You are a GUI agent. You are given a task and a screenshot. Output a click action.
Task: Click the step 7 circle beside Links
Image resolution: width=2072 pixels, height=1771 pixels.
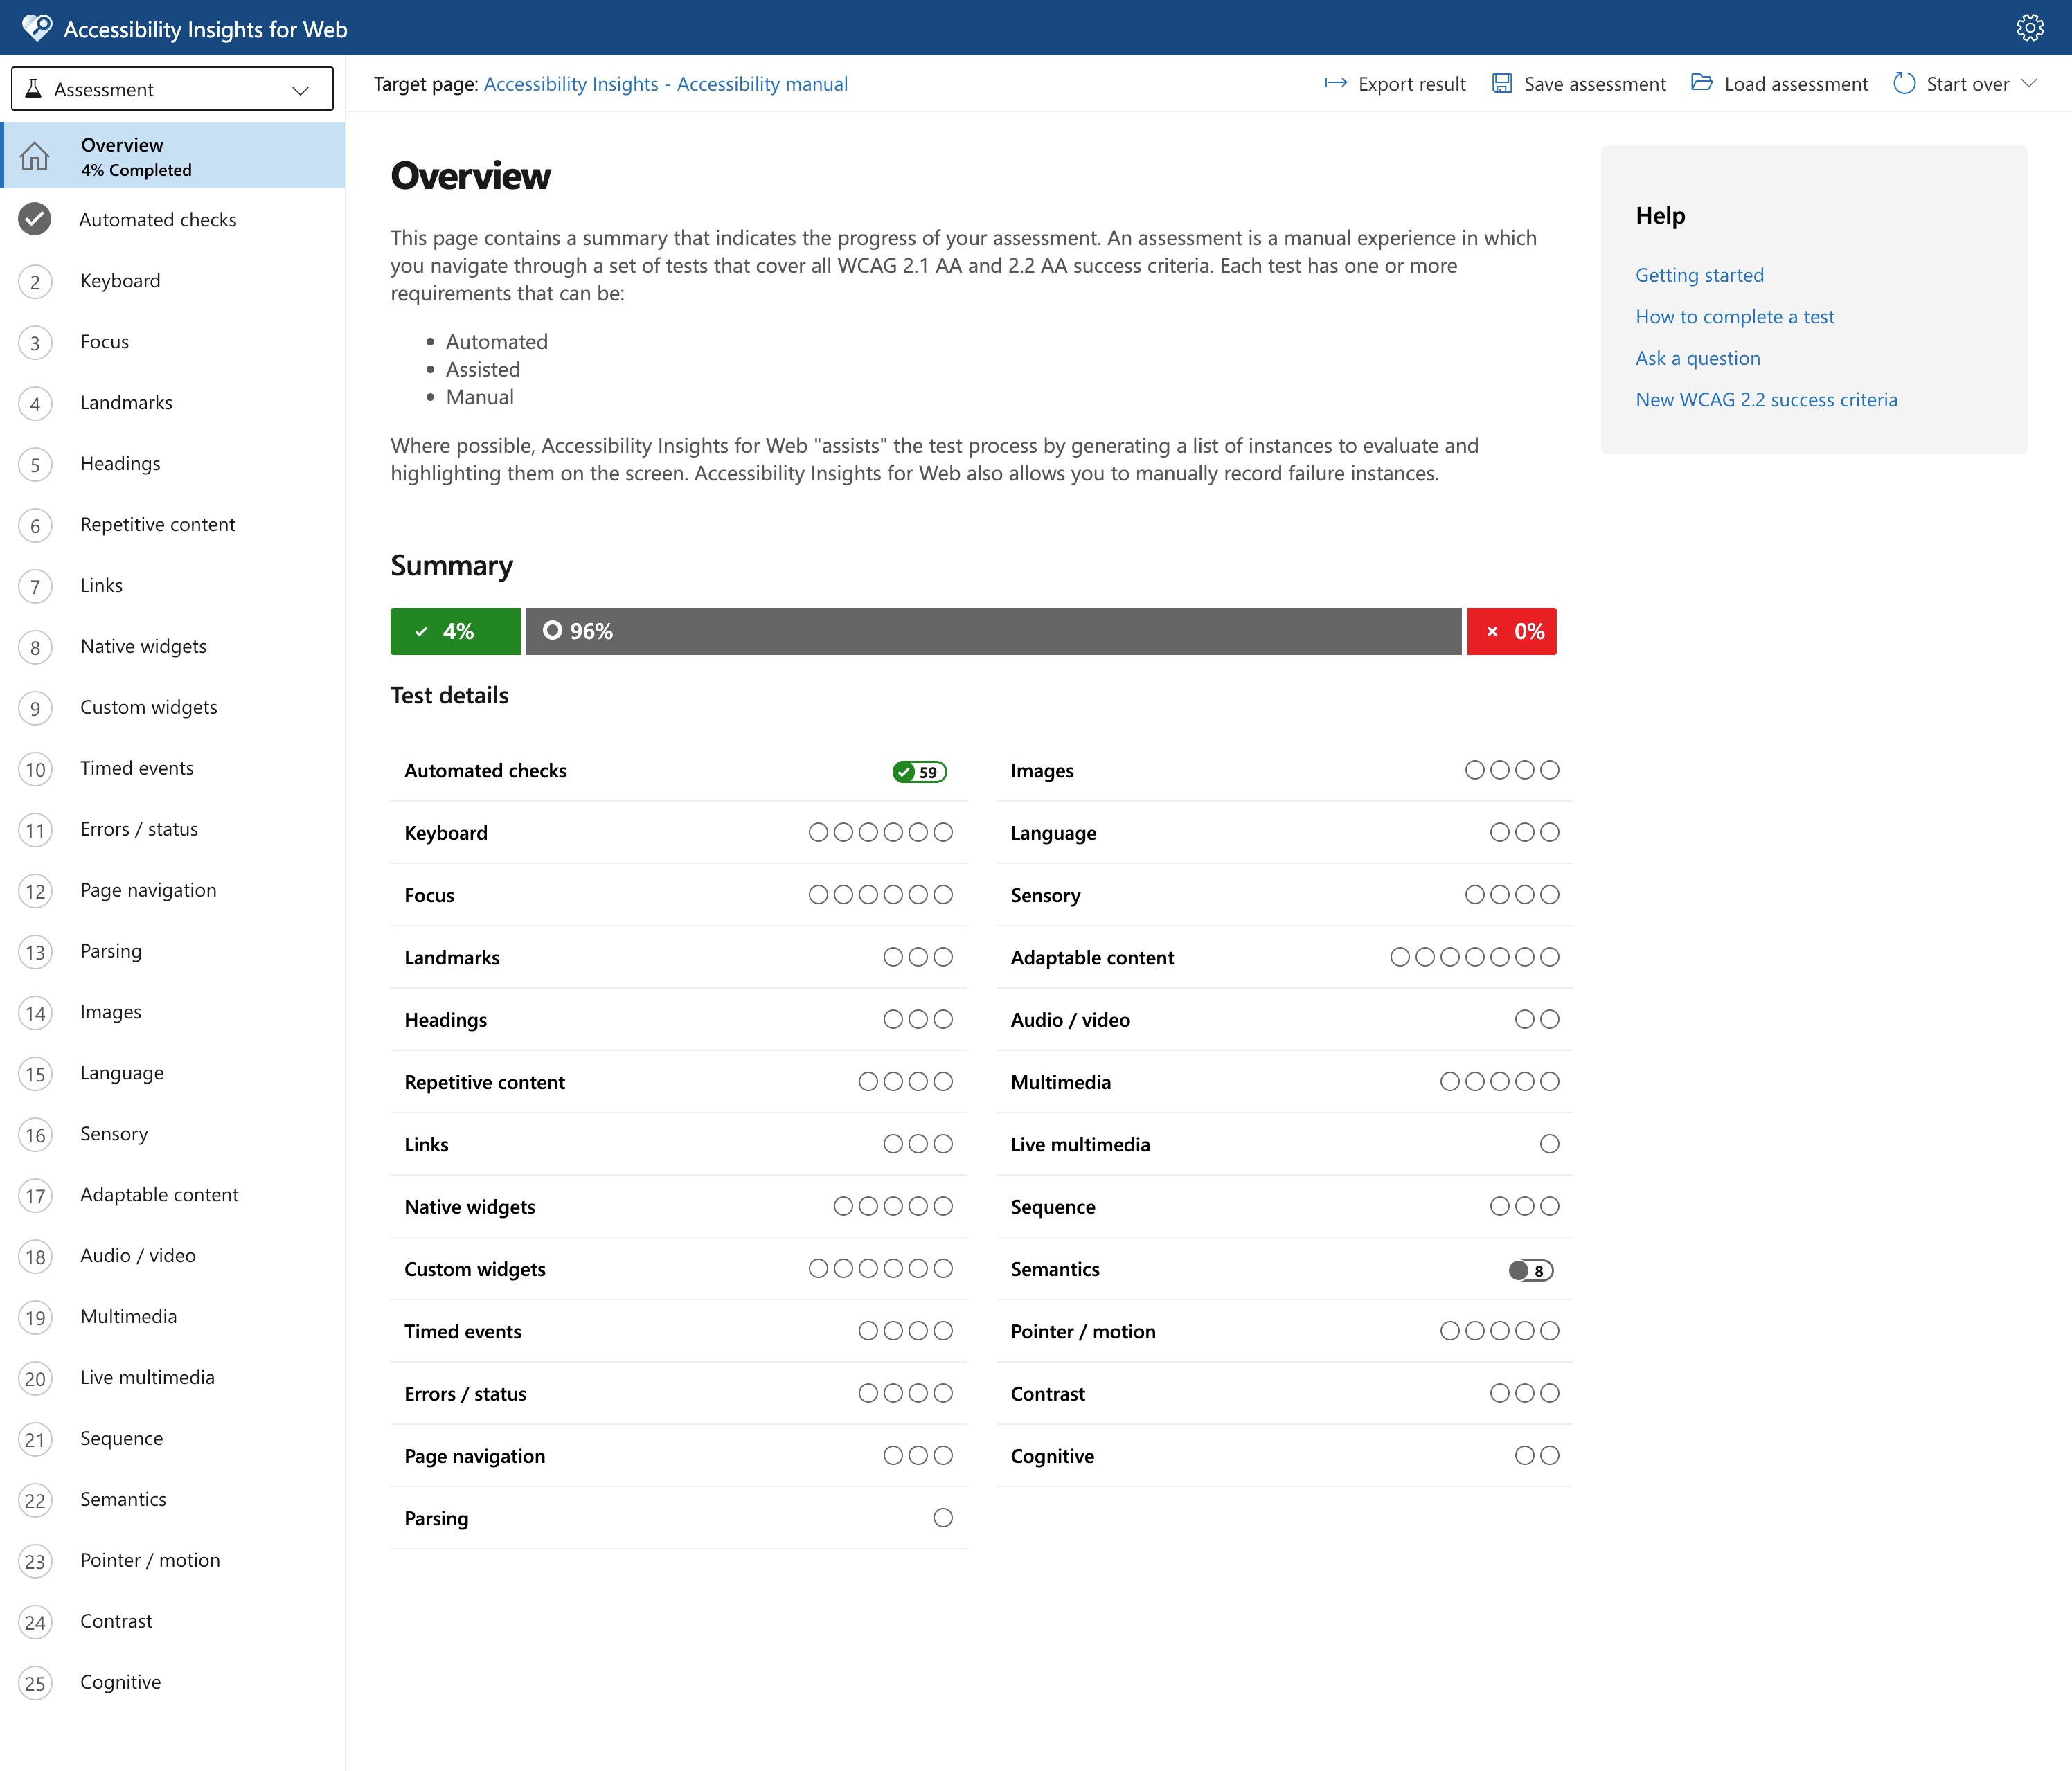point(35,587)
